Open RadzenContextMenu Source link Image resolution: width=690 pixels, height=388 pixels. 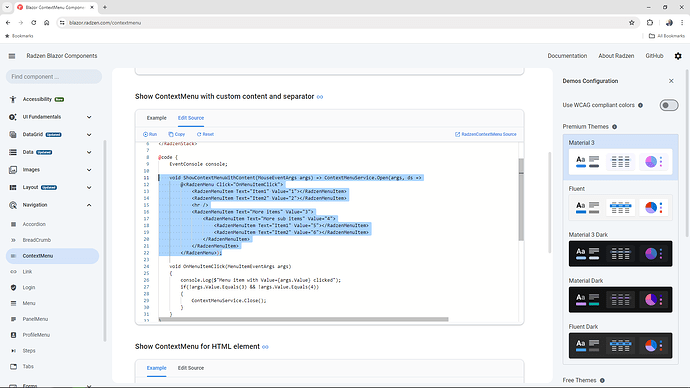[x=485, y=134]
